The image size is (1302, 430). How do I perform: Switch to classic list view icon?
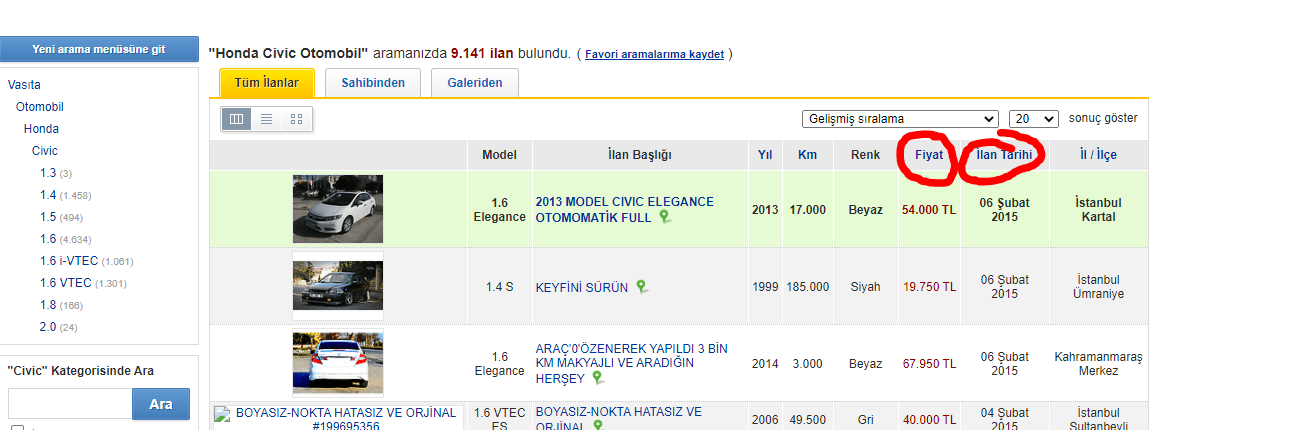267,119
